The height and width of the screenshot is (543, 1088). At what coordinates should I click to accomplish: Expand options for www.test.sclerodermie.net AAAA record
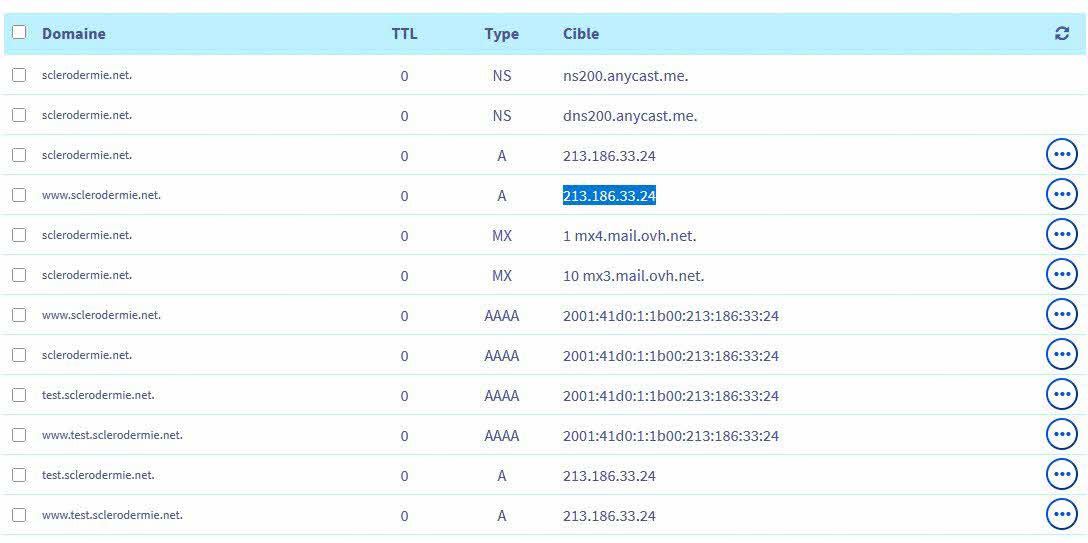point(1061,435)
